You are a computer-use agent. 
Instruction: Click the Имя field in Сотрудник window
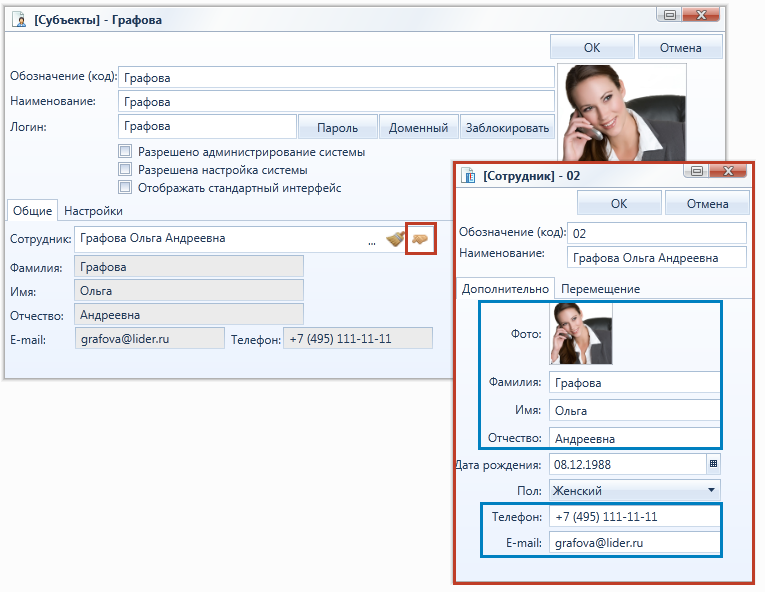(635, 410)
